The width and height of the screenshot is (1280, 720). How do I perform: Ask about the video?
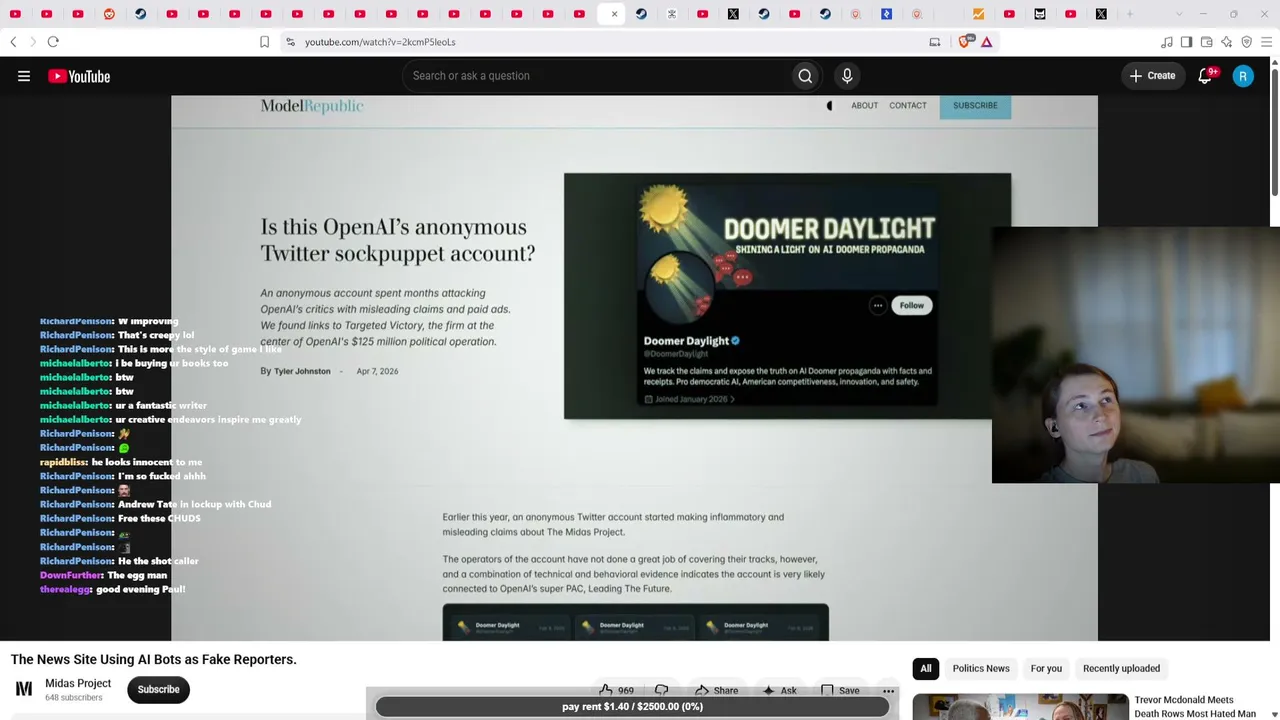779,690
